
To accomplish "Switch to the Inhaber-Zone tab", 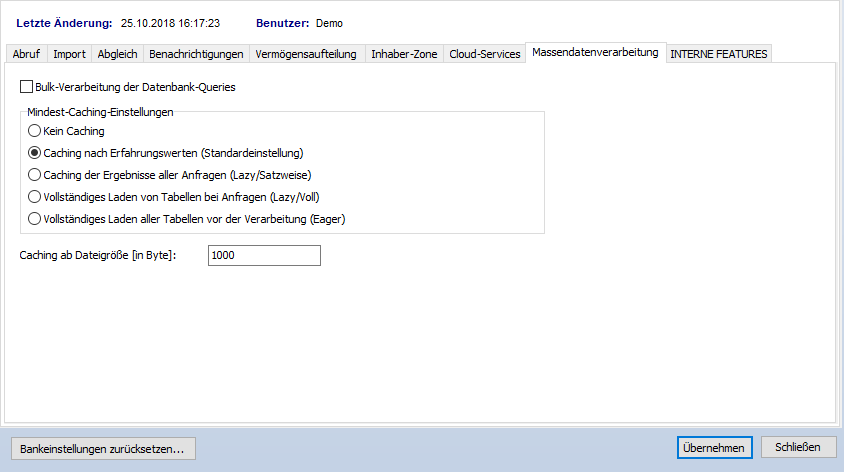I will (404, 54).
